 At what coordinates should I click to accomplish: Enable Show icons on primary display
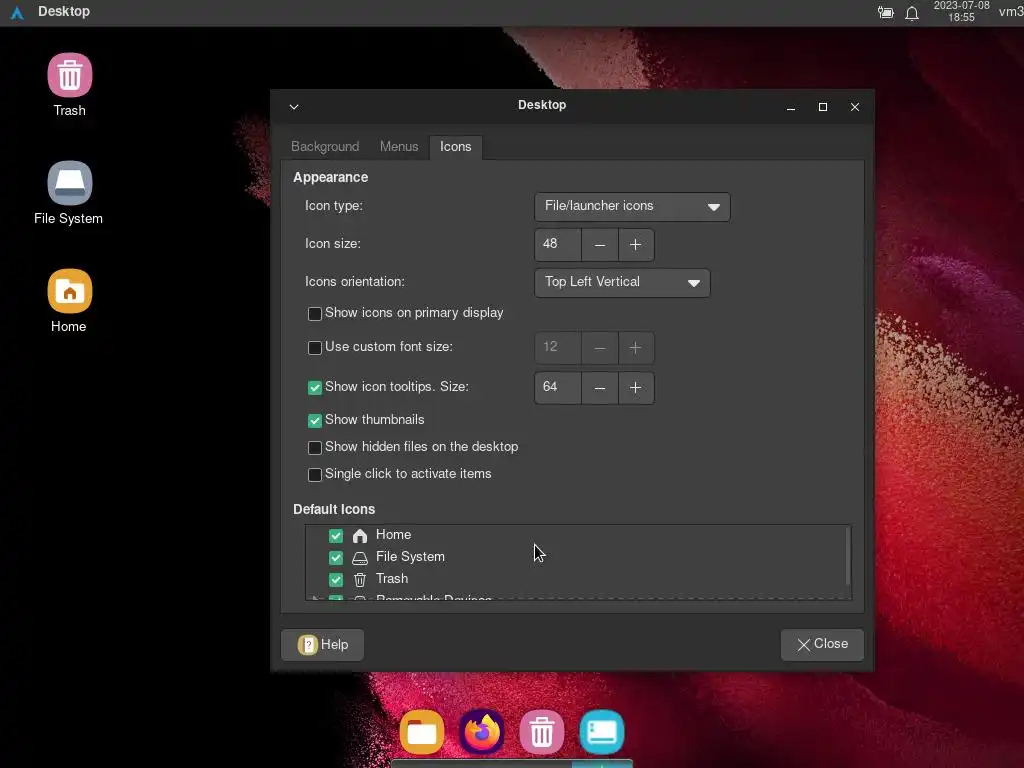point(315,313)
